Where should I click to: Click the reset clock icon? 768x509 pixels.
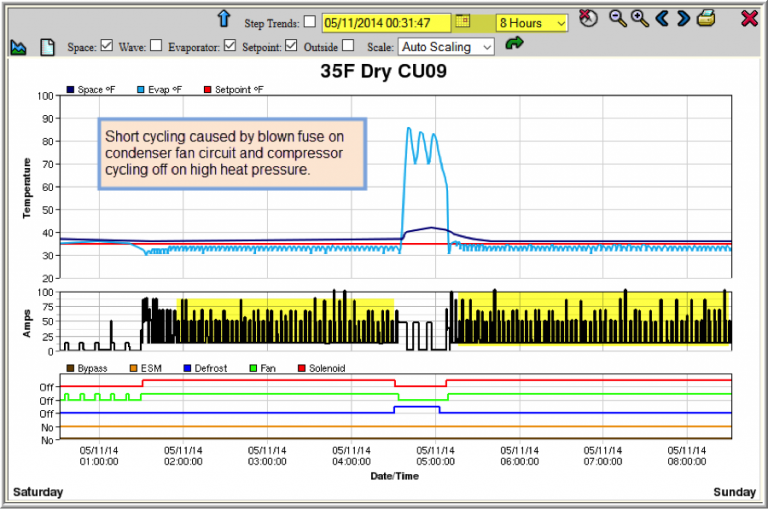click(x=588, y=18)
